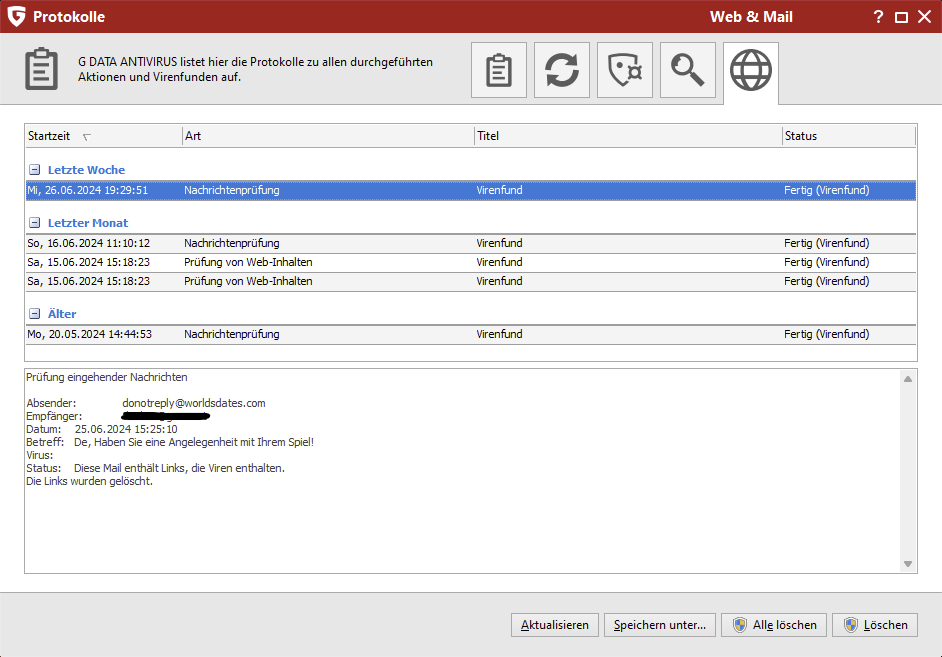The width and height of the screenshot is (942, 657).
Task: Click the Älter group label
Action: pyautogui.click(x=62, y=313)
